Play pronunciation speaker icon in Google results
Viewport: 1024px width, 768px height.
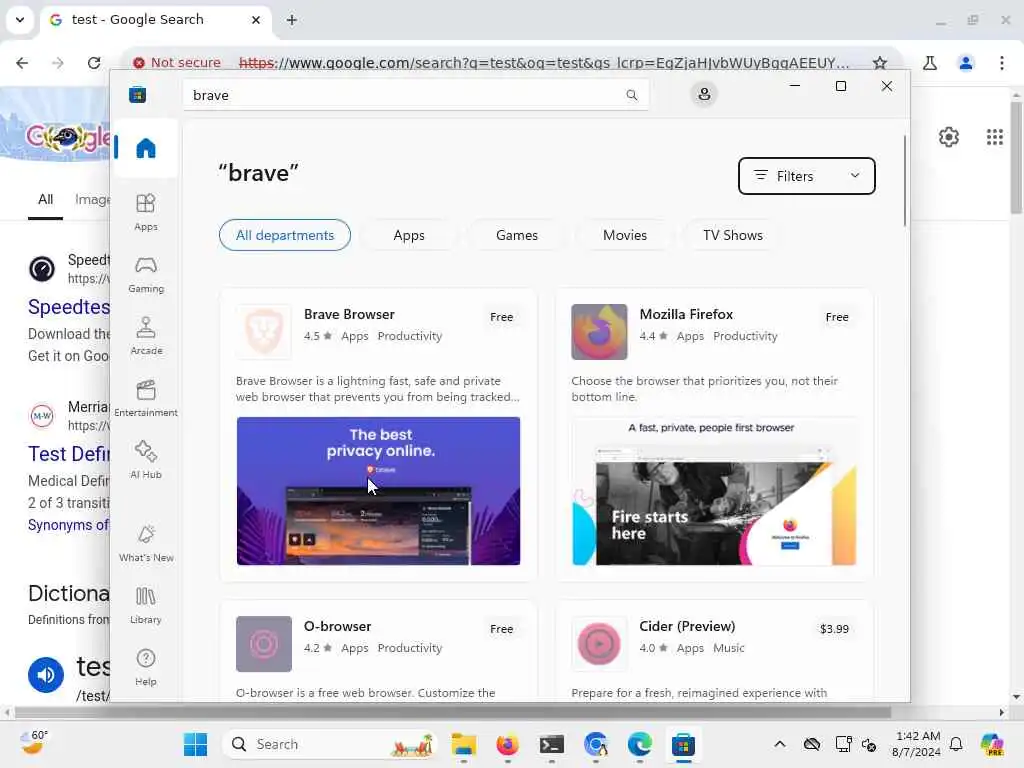coord(46,675)
